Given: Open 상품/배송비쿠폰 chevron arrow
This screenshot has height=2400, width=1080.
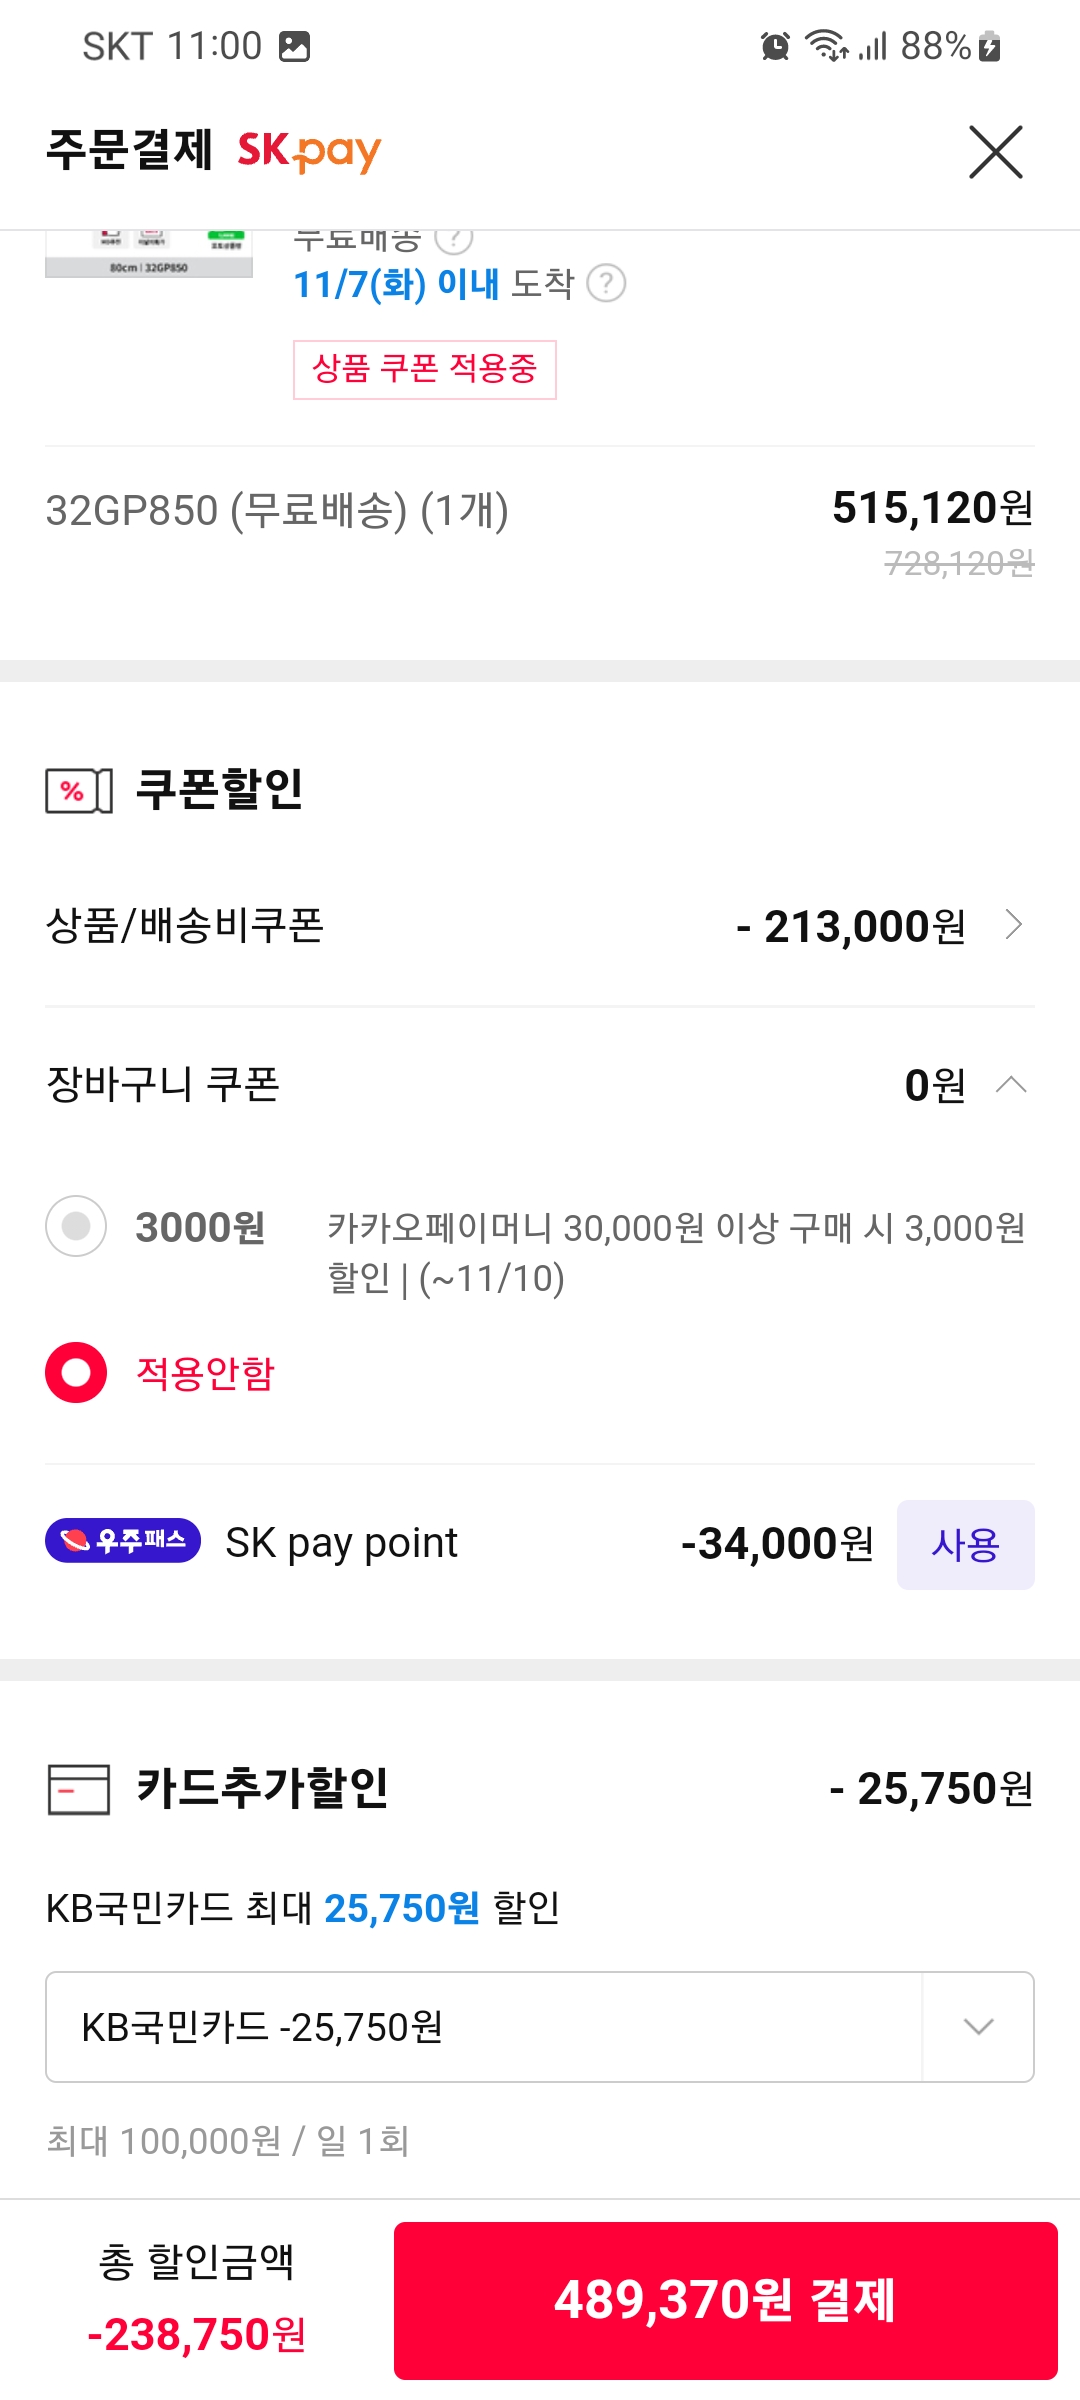Looking at the screenshot, I should [x=1014, y=925].
